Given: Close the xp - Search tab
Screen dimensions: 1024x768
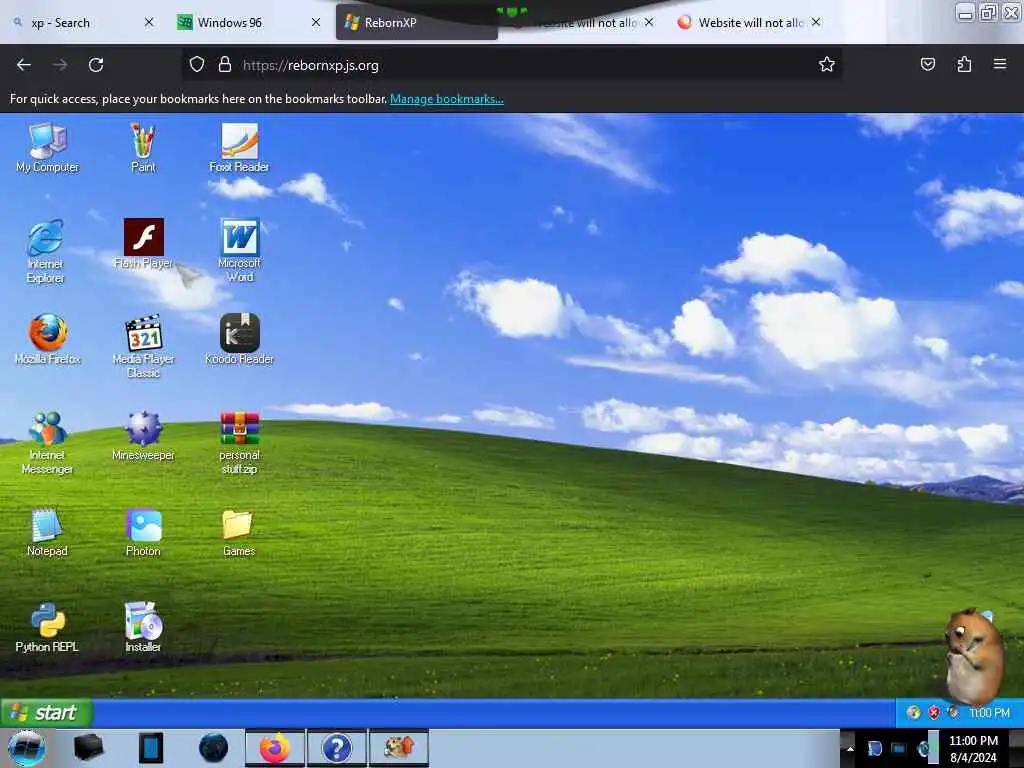Looking at the screenshot, I should pyautogui.click(x=149, y=22).
